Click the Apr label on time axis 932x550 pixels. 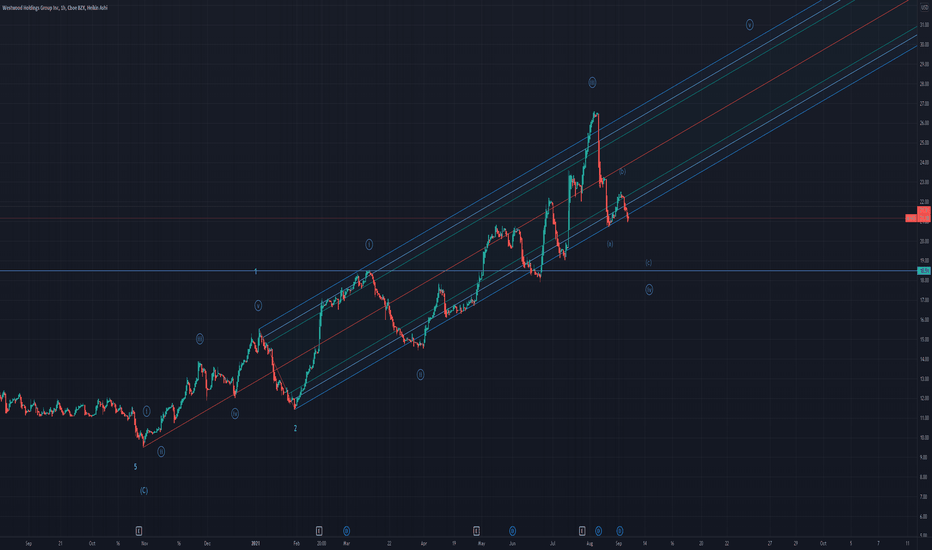tap(424, 543)
